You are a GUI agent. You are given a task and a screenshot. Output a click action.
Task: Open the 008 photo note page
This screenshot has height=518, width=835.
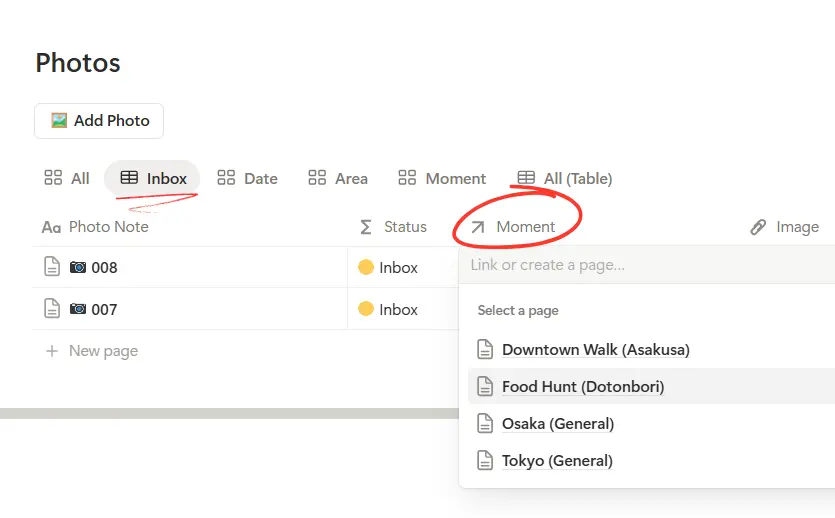pos(104,267)
